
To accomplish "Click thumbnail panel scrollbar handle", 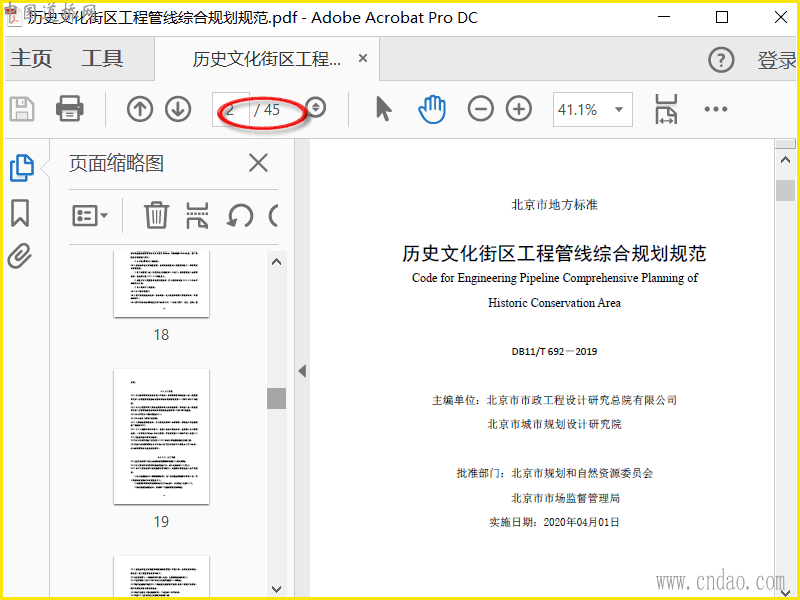I will point(277,398).
